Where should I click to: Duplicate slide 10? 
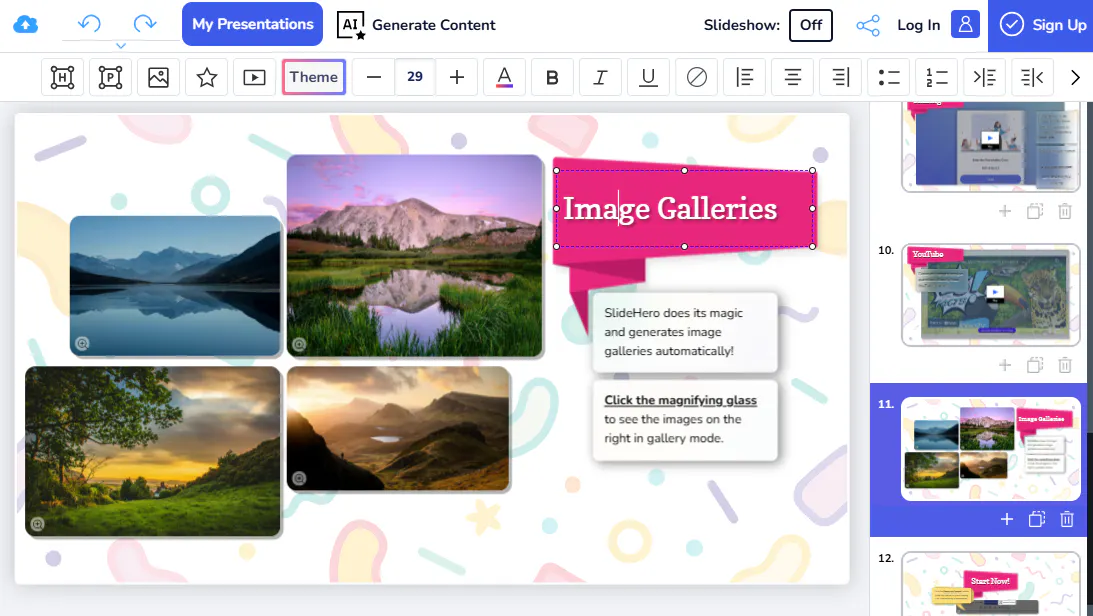pyautogui.click(x=1035, y=364)
